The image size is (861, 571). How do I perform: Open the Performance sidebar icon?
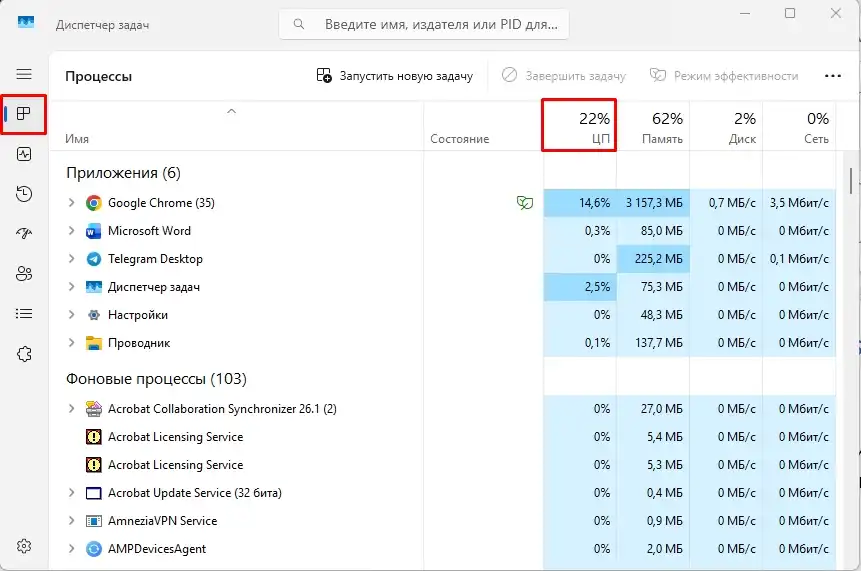24,154
